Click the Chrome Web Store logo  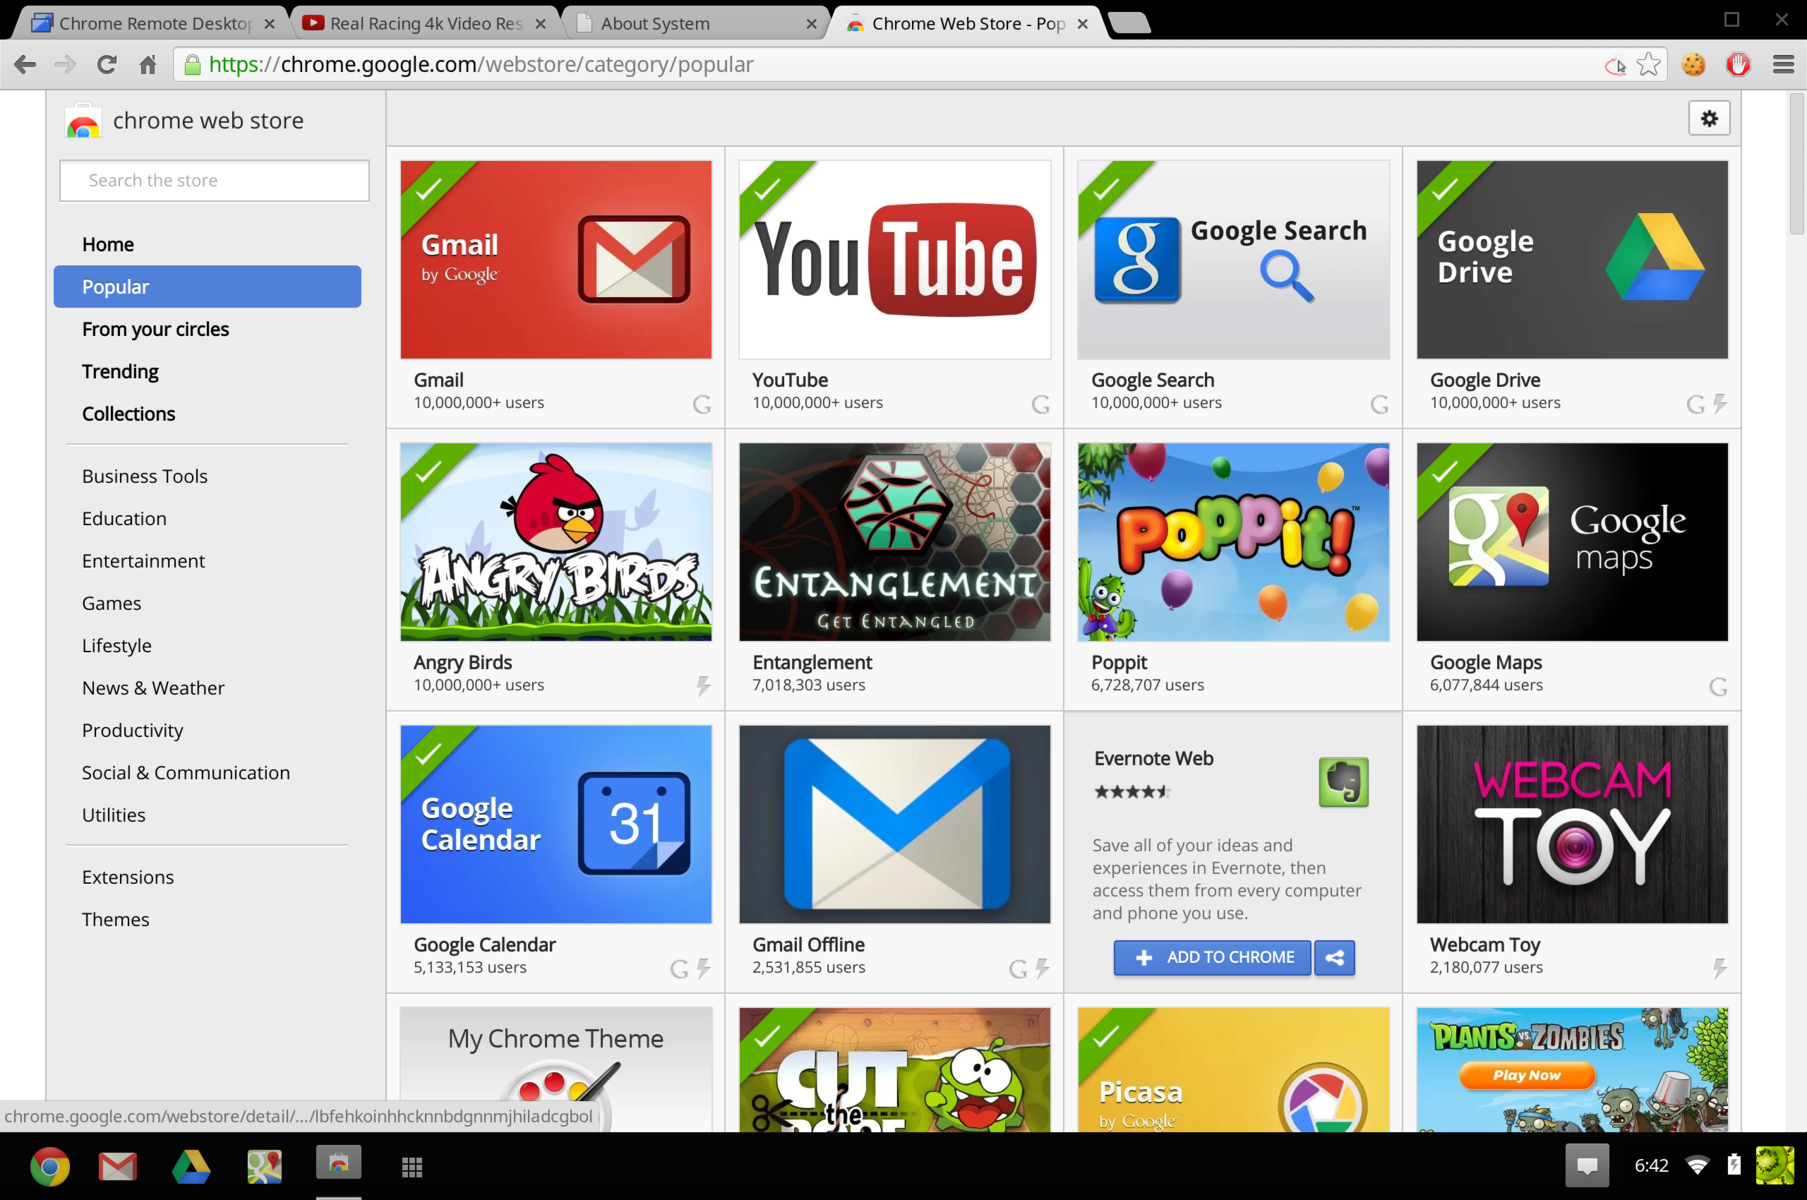[x=84, y=122]
